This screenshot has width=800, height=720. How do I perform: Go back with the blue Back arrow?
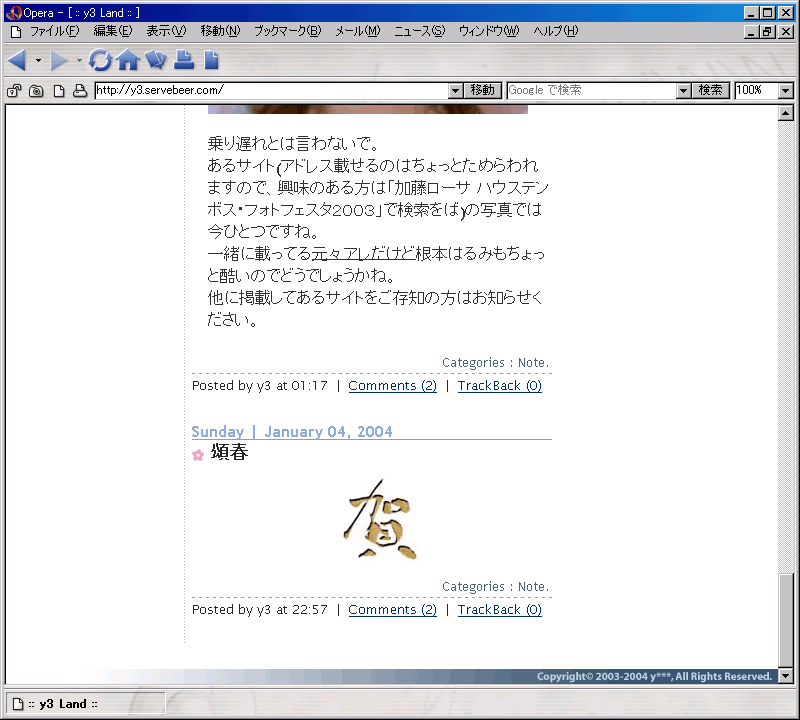[x=17, y=60]
